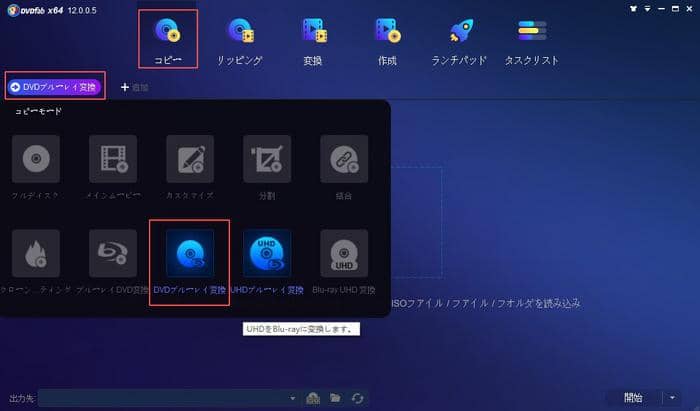The height and width of the screenshot is (411, 700).
Task: Open the ランチパッド launchpad
Action: tap(459, 42)
